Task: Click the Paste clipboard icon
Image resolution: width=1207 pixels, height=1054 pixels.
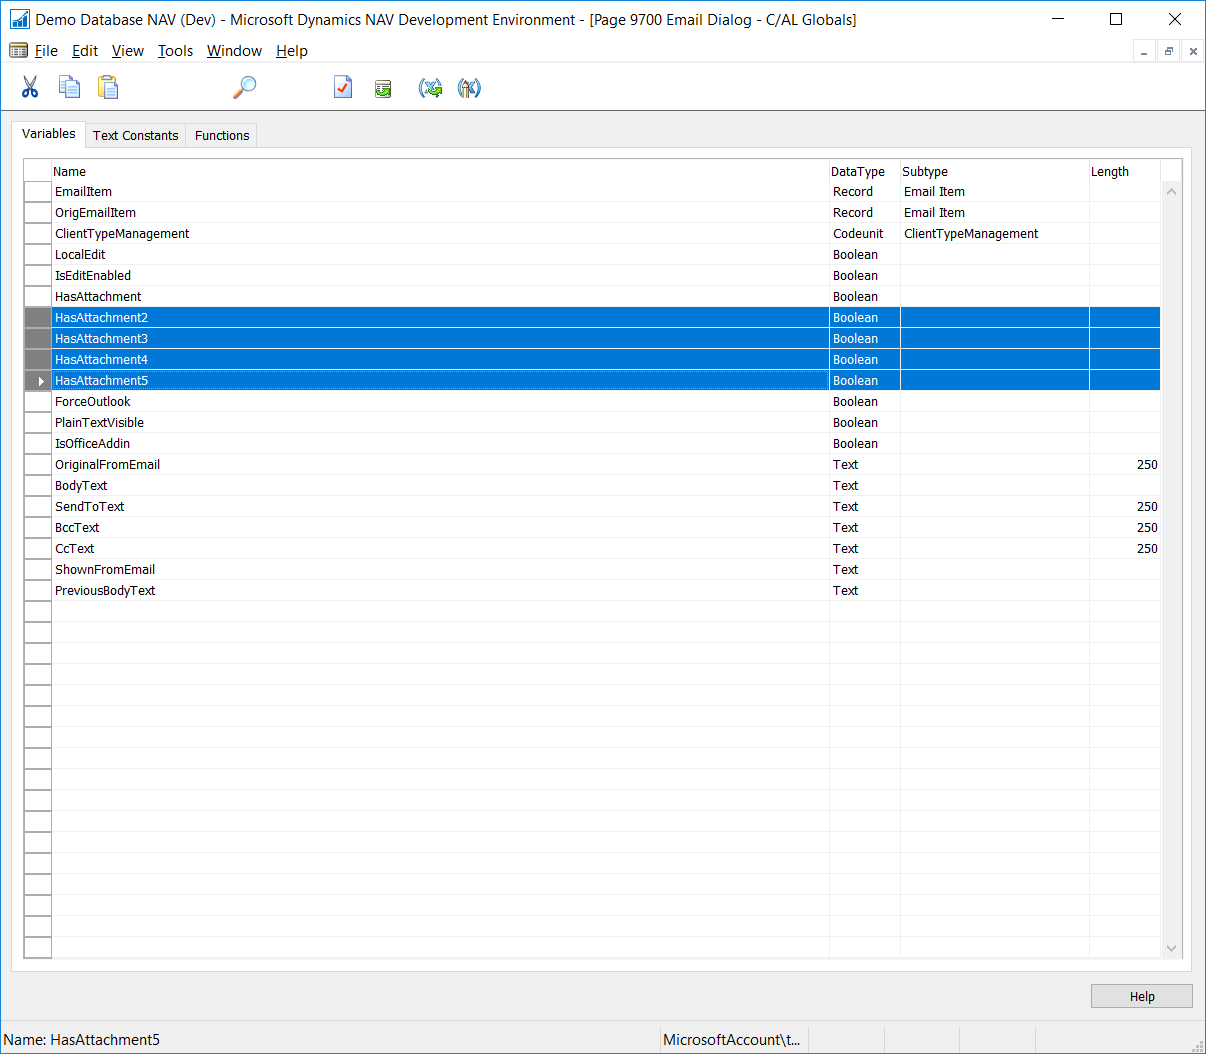Action: click(x=108, y=88)
